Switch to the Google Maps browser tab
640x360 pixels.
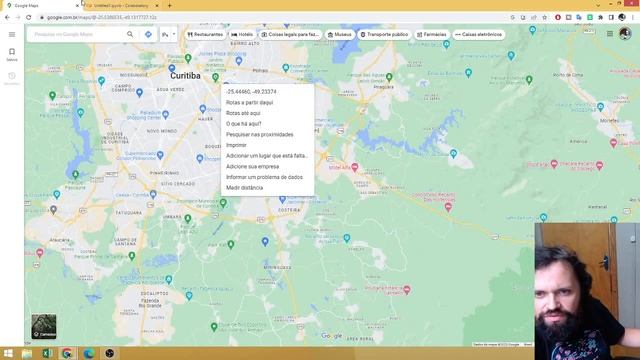pos(41,6)
